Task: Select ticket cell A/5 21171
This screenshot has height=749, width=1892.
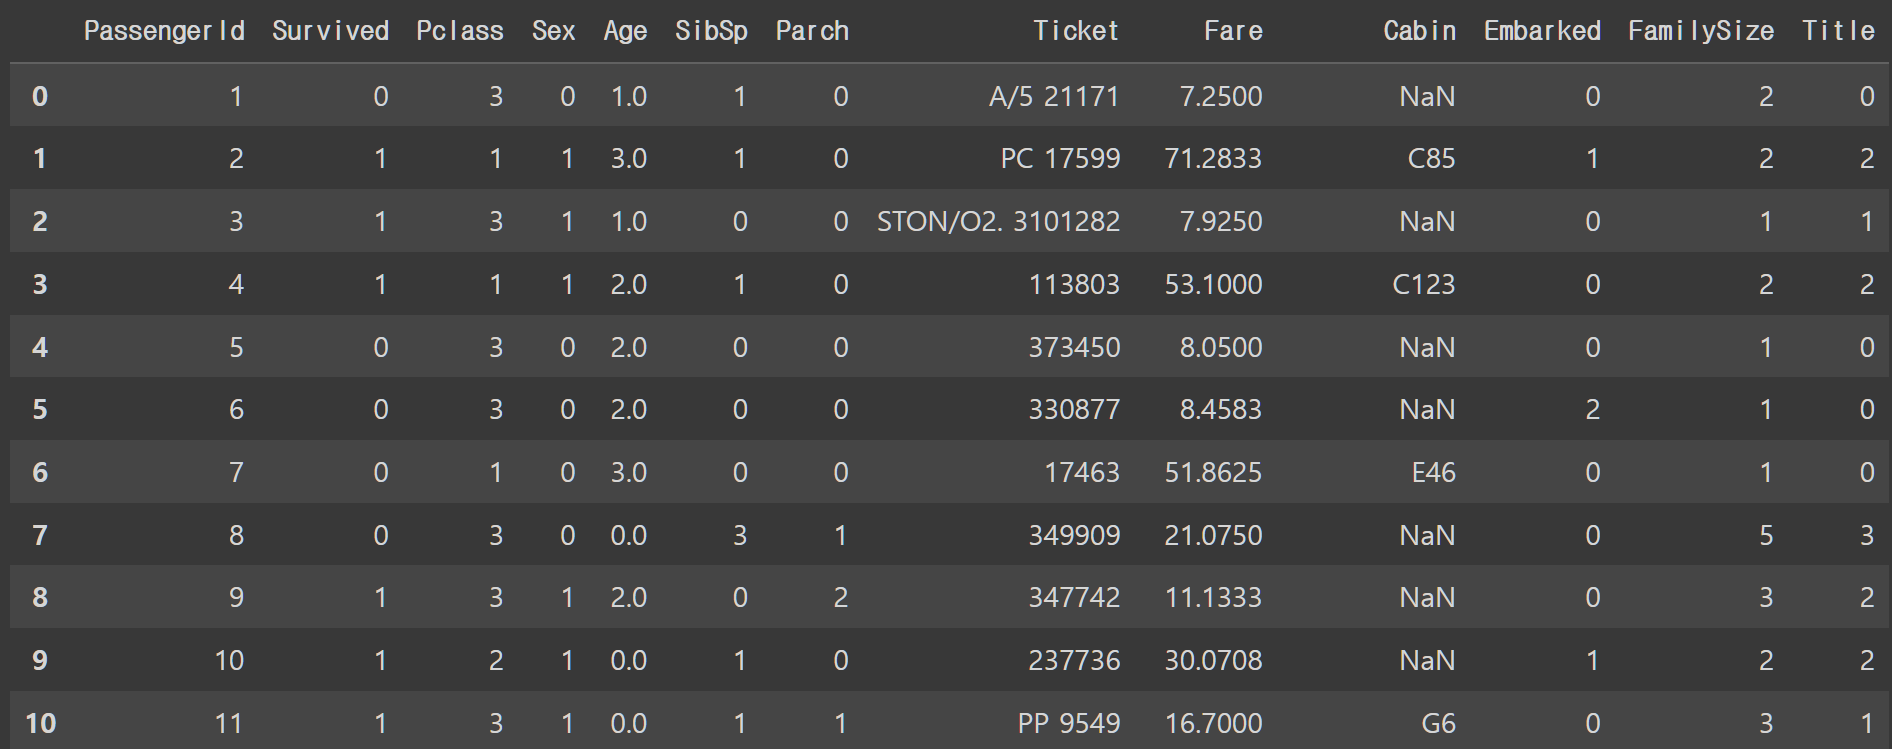Action: 1054,96
